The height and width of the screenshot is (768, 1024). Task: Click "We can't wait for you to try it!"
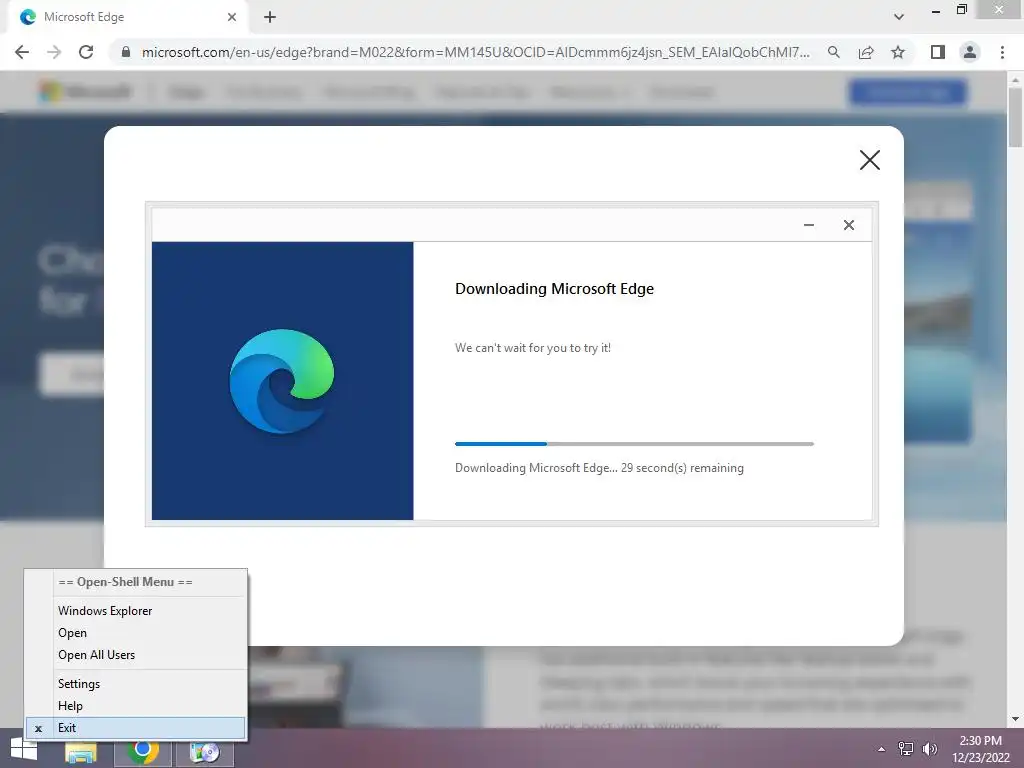[x=533, y=348]
